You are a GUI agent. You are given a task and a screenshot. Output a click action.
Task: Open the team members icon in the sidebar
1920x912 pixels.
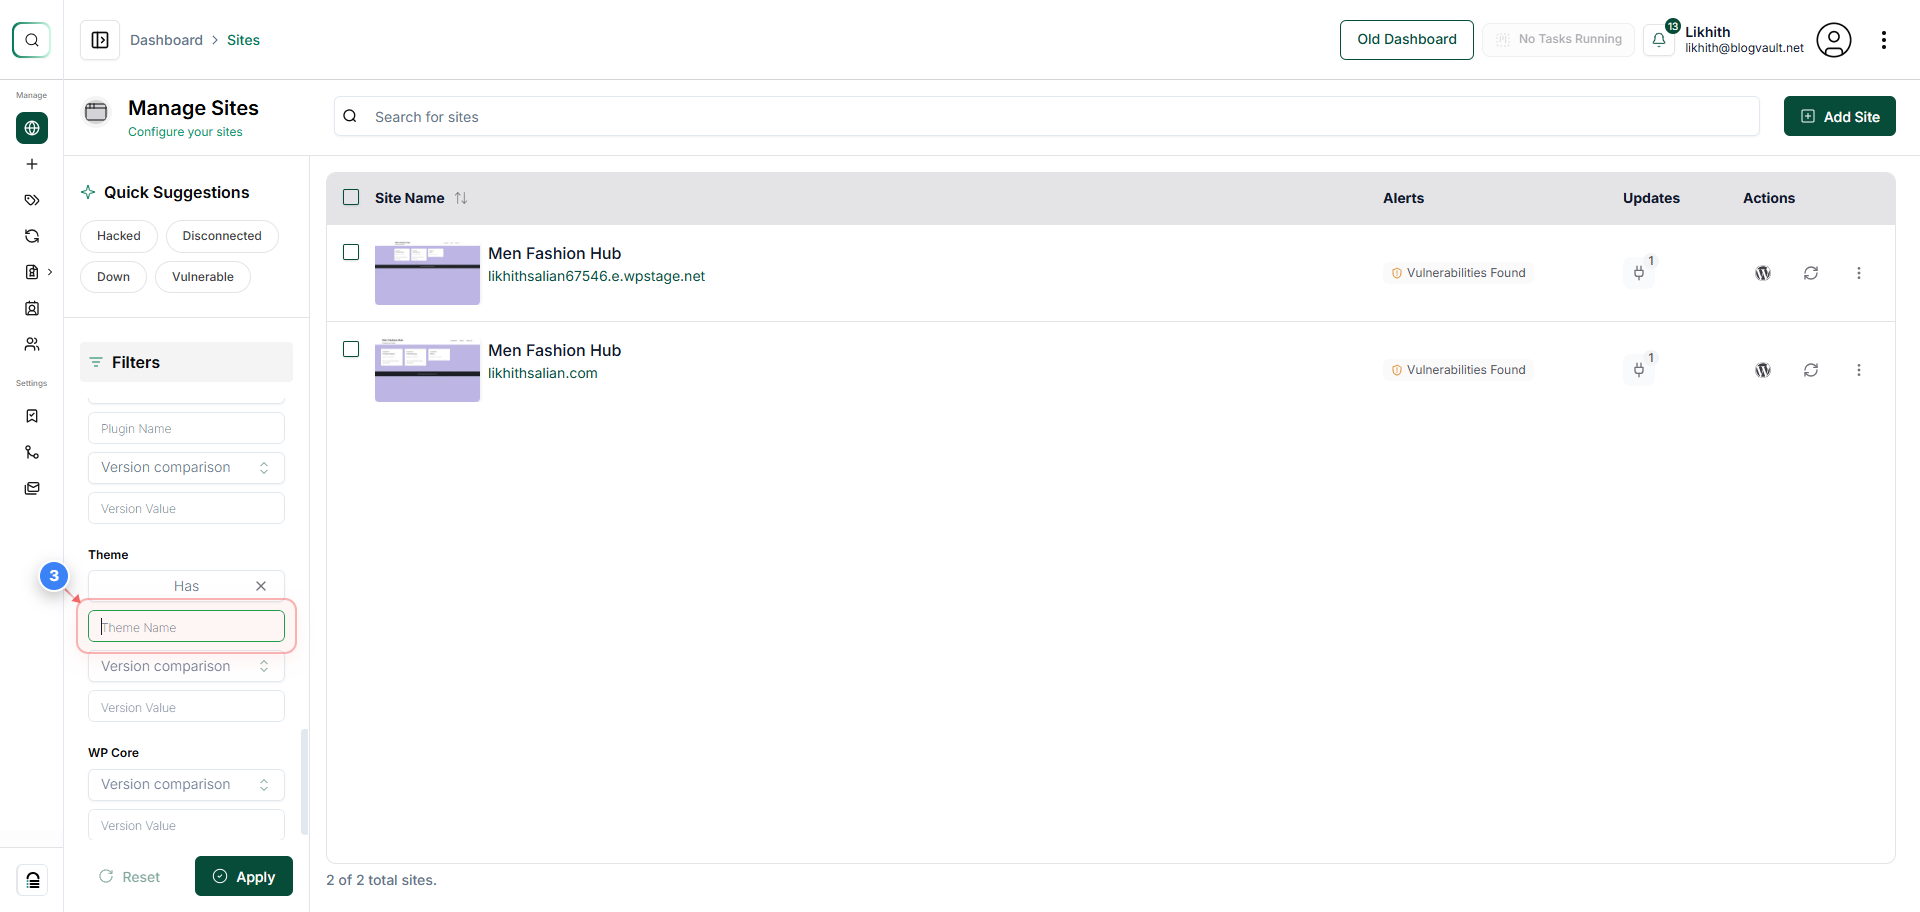(32, 344)
